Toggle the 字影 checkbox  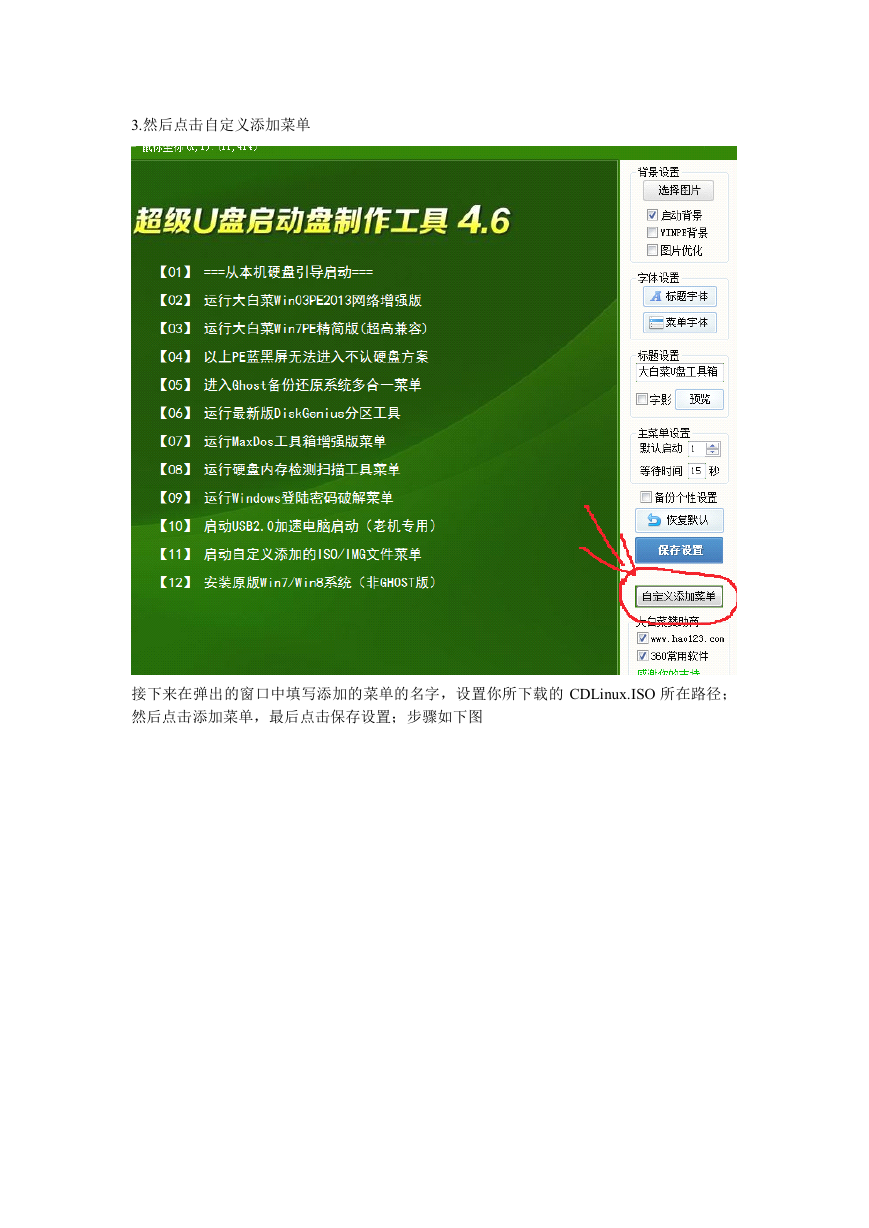(642, 399)
